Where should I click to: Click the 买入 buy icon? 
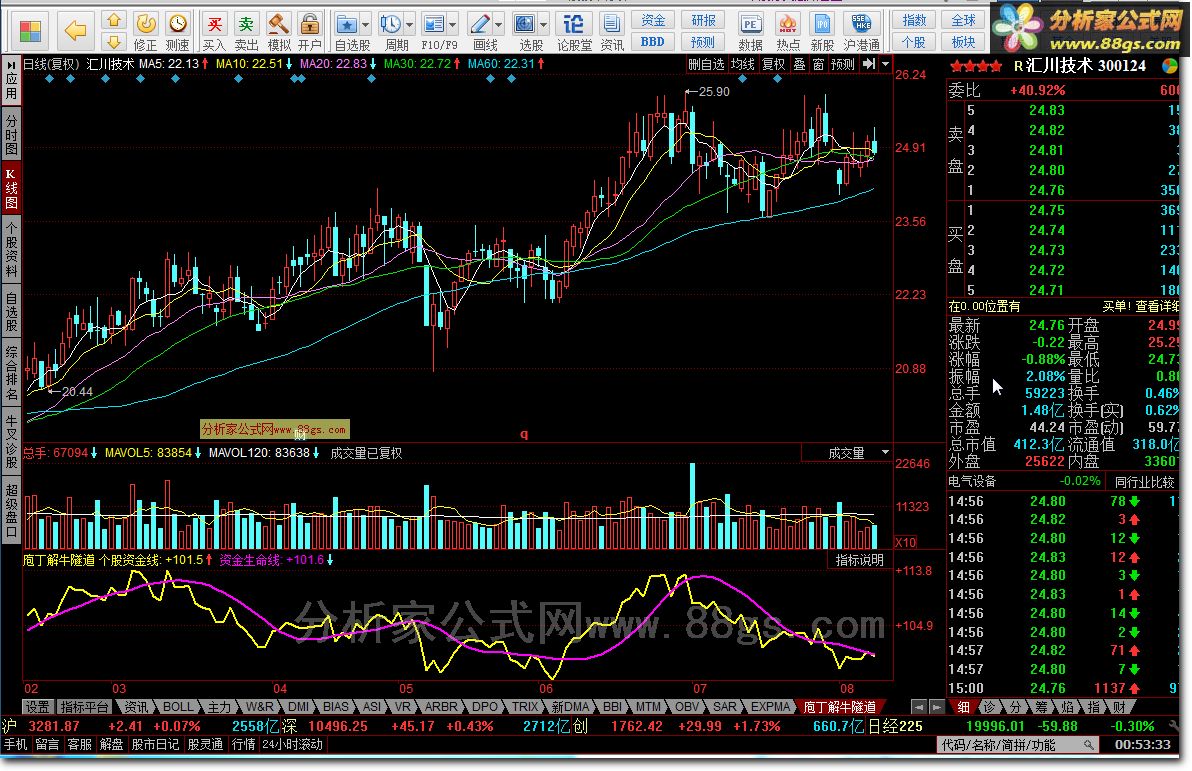point(214,32)
